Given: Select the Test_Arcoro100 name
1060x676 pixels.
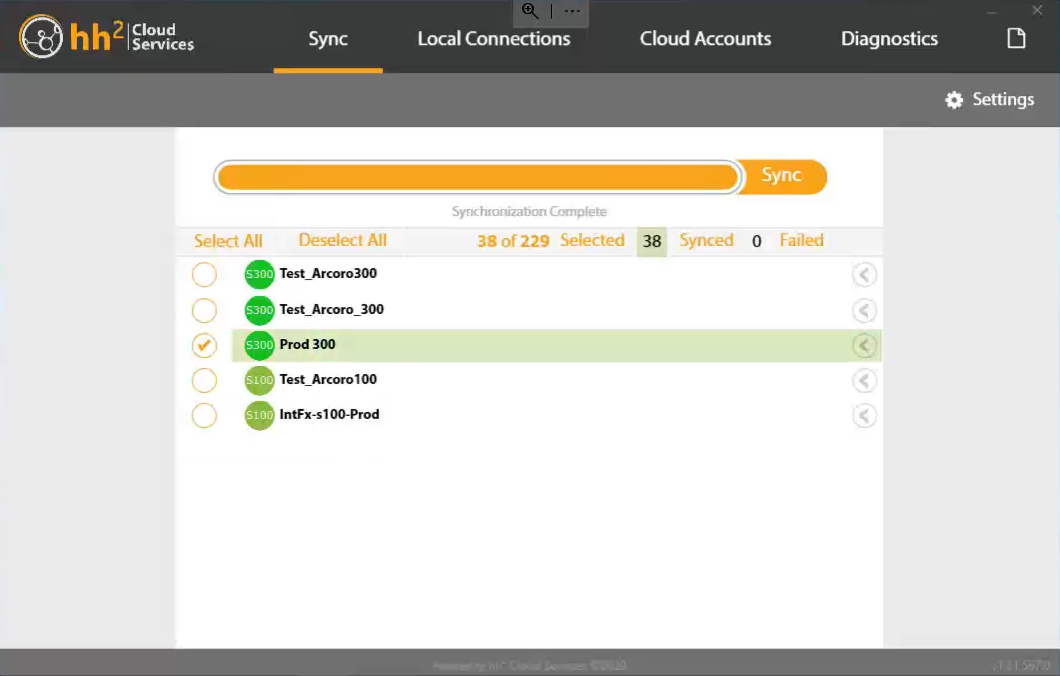Looking at the screenshot, I should (x=328, y=379).
